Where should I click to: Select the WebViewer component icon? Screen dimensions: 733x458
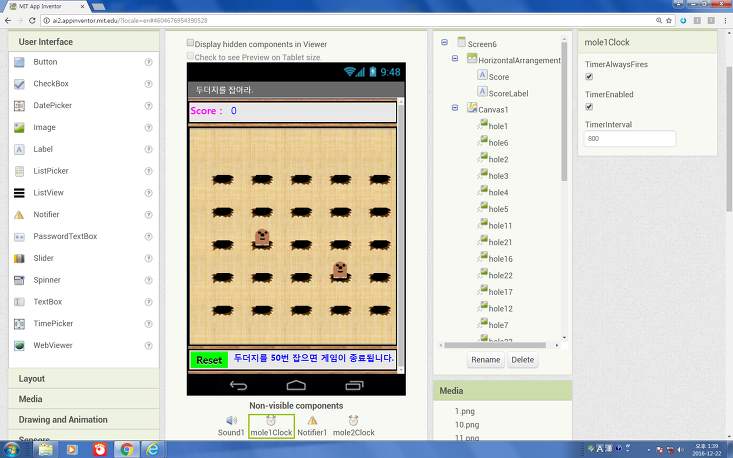pos(19,346)
